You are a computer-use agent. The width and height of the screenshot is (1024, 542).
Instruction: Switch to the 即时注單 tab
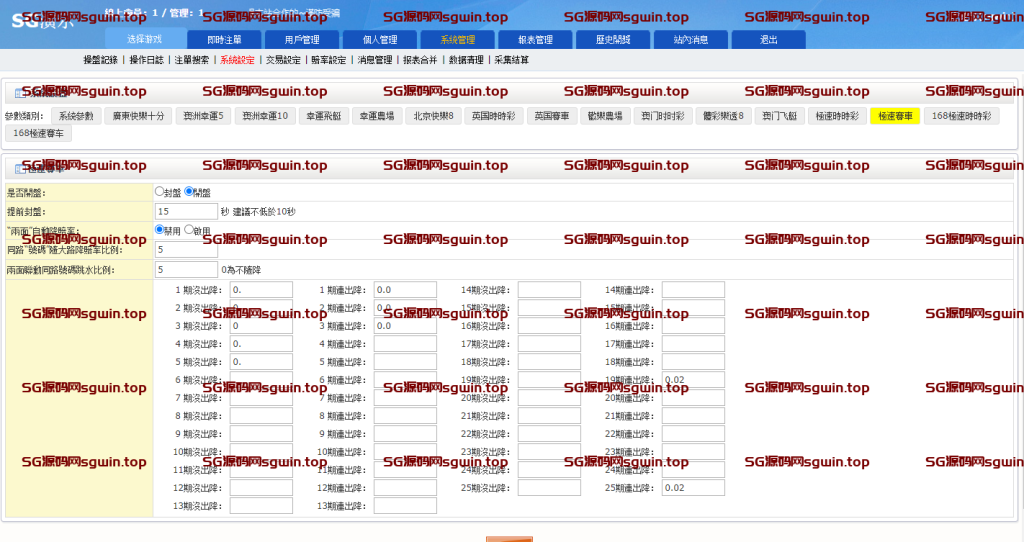click(x=224, y=40)
